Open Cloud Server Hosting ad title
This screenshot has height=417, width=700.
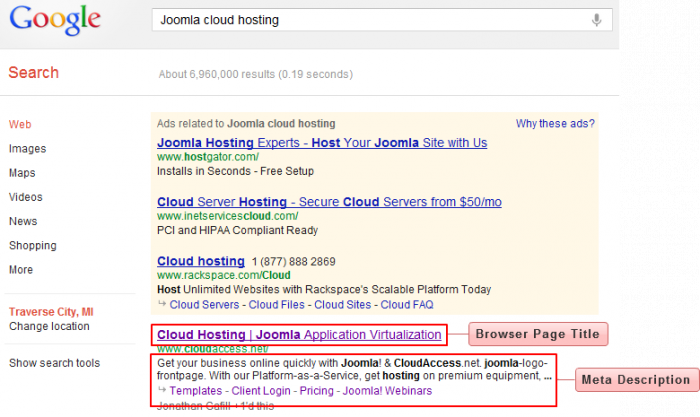point(329,202)
